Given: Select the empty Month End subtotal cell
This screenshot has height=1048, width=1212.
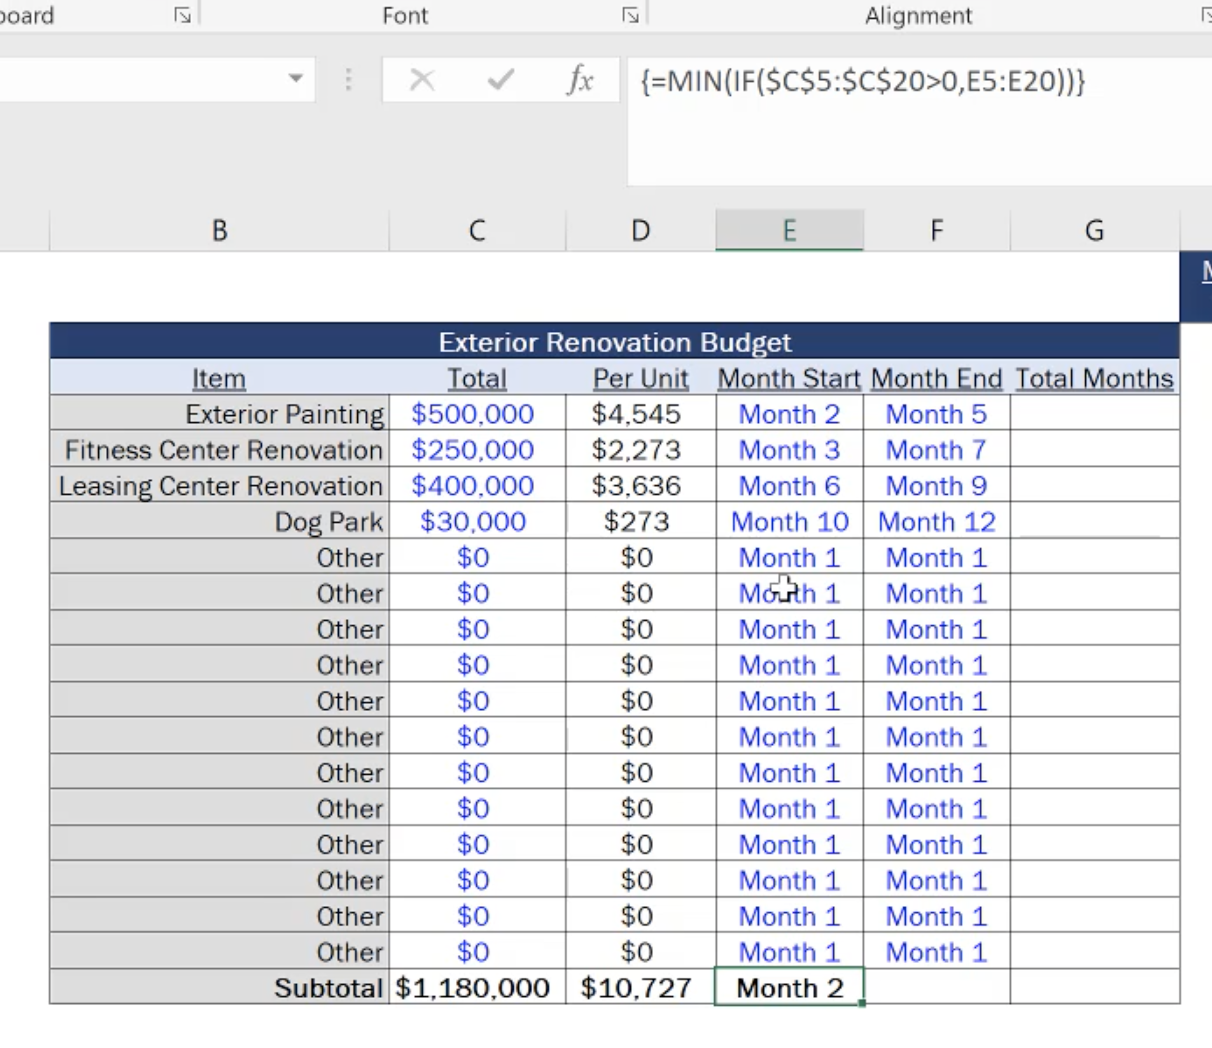Looking at the screenshot, I should [x=936, y=987].
